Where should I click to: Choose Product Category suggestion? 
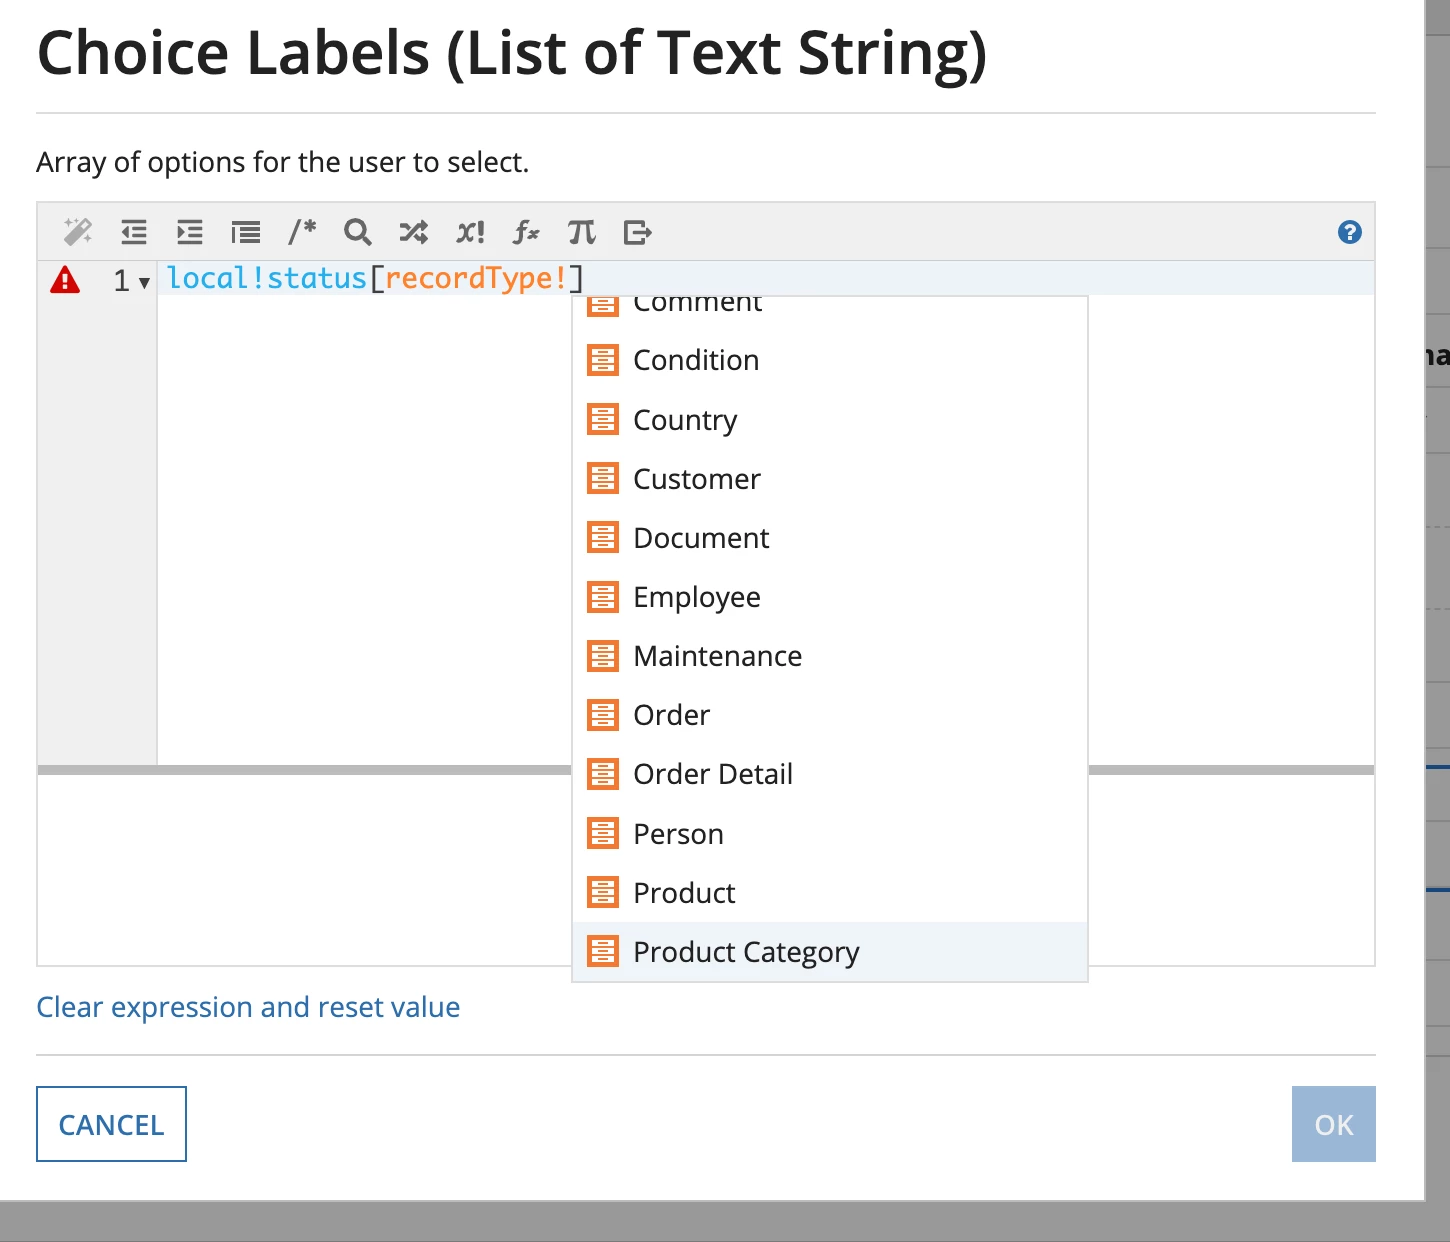tap(829, 951)
